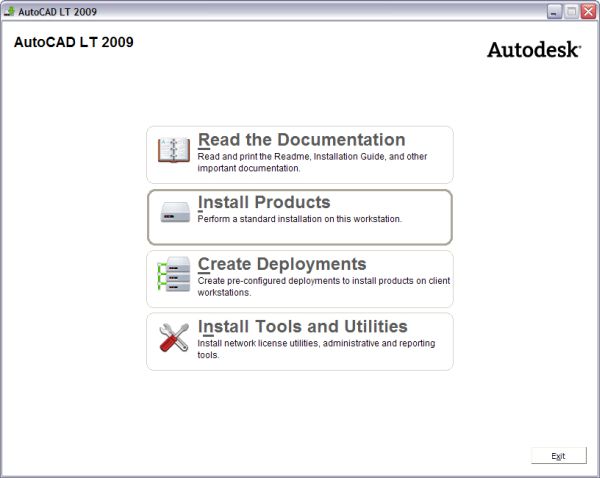Click the open book Documentation icon
Image resolution: width=600 pixels, height=478 pixels.
pos(174,150)
